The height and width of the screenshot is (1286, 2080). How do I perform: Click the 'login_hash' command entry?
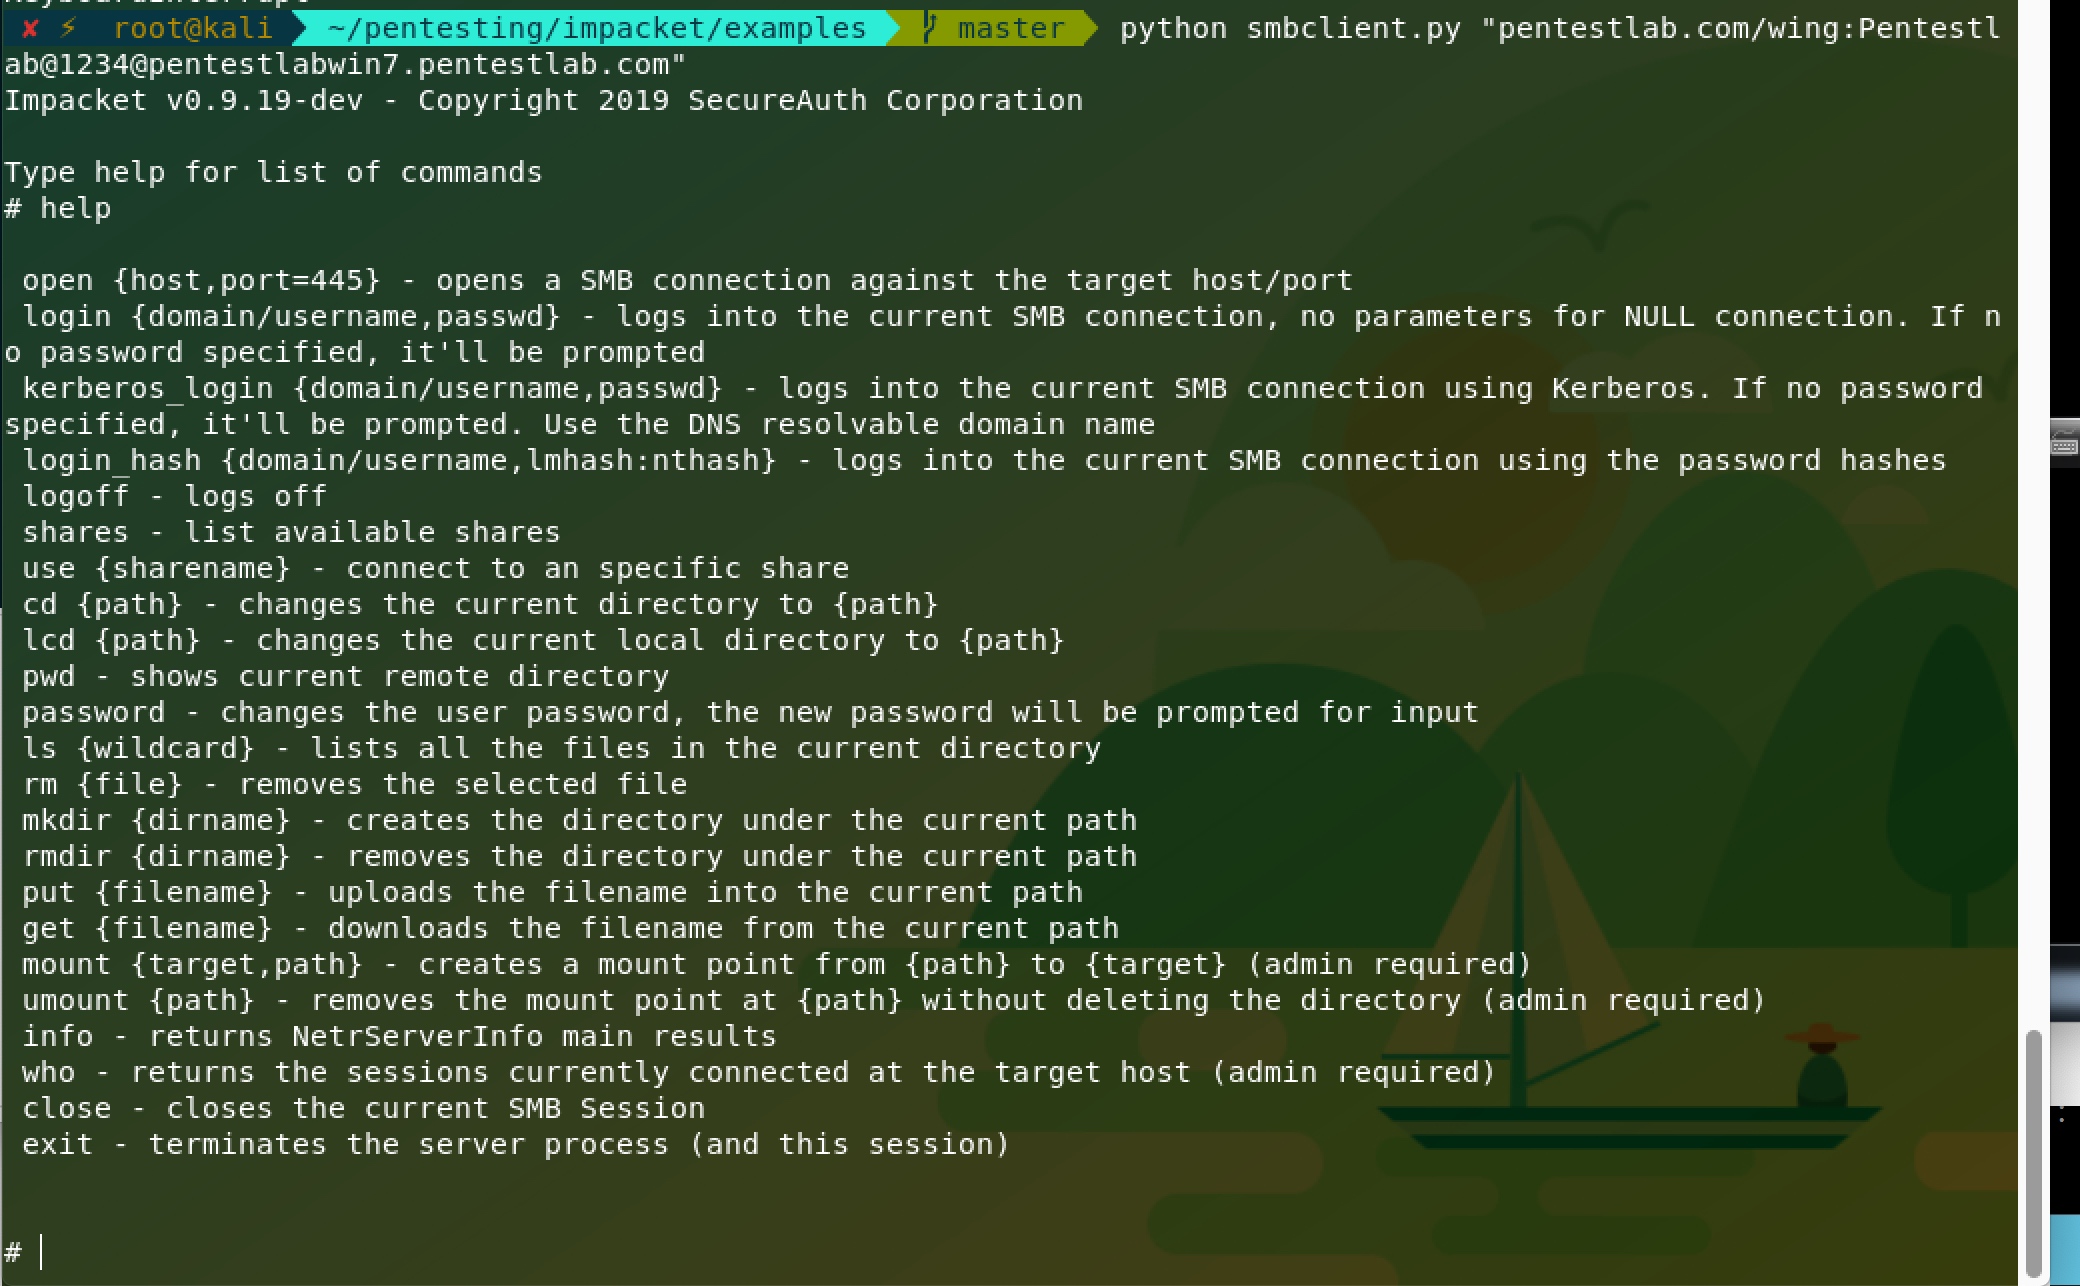[x=112, y=460]
